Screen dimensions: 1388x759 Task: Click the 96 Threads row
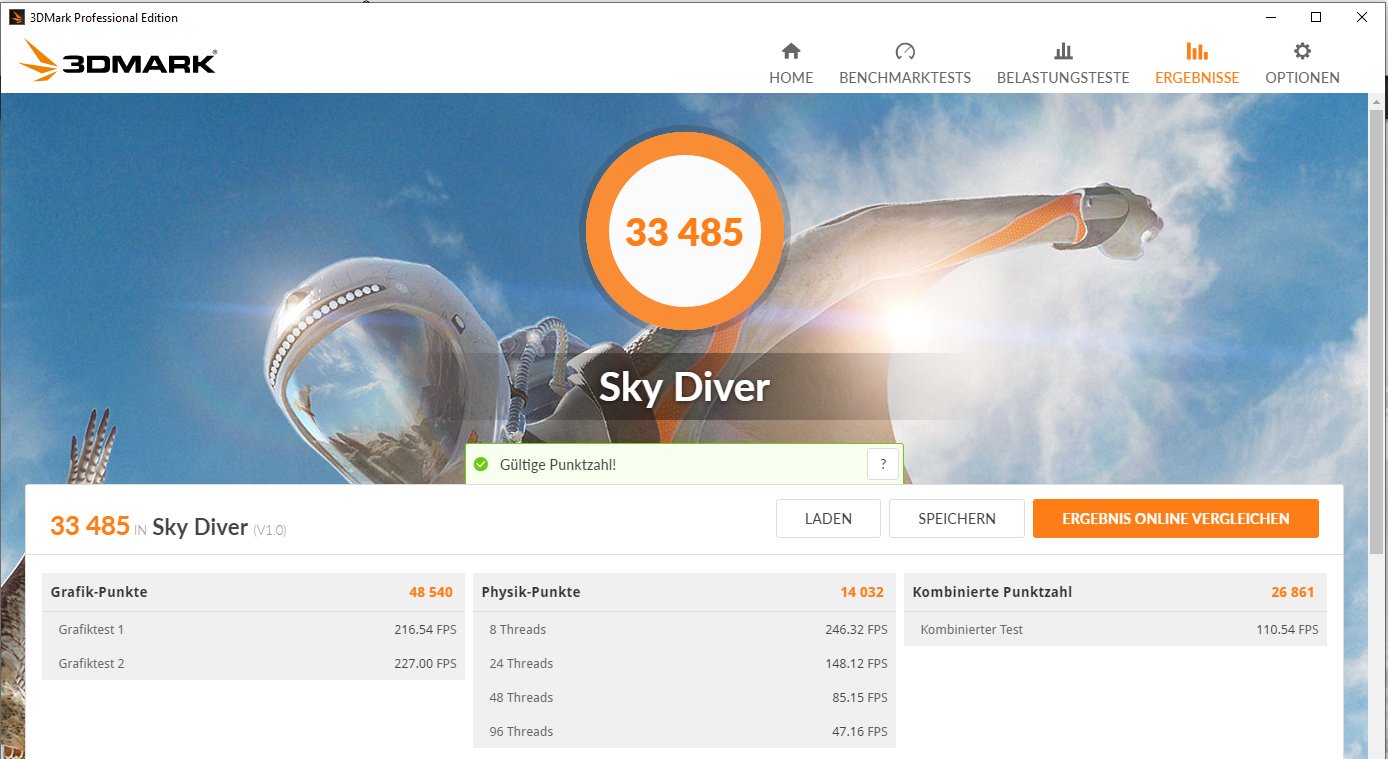pos(684,732)
